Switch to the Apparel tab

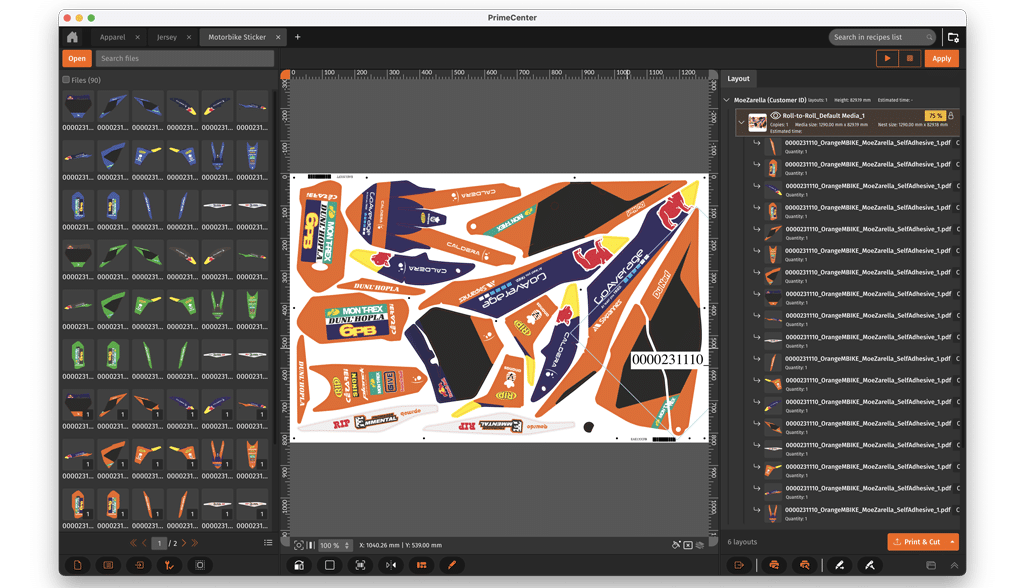click(x=112, y=37)
